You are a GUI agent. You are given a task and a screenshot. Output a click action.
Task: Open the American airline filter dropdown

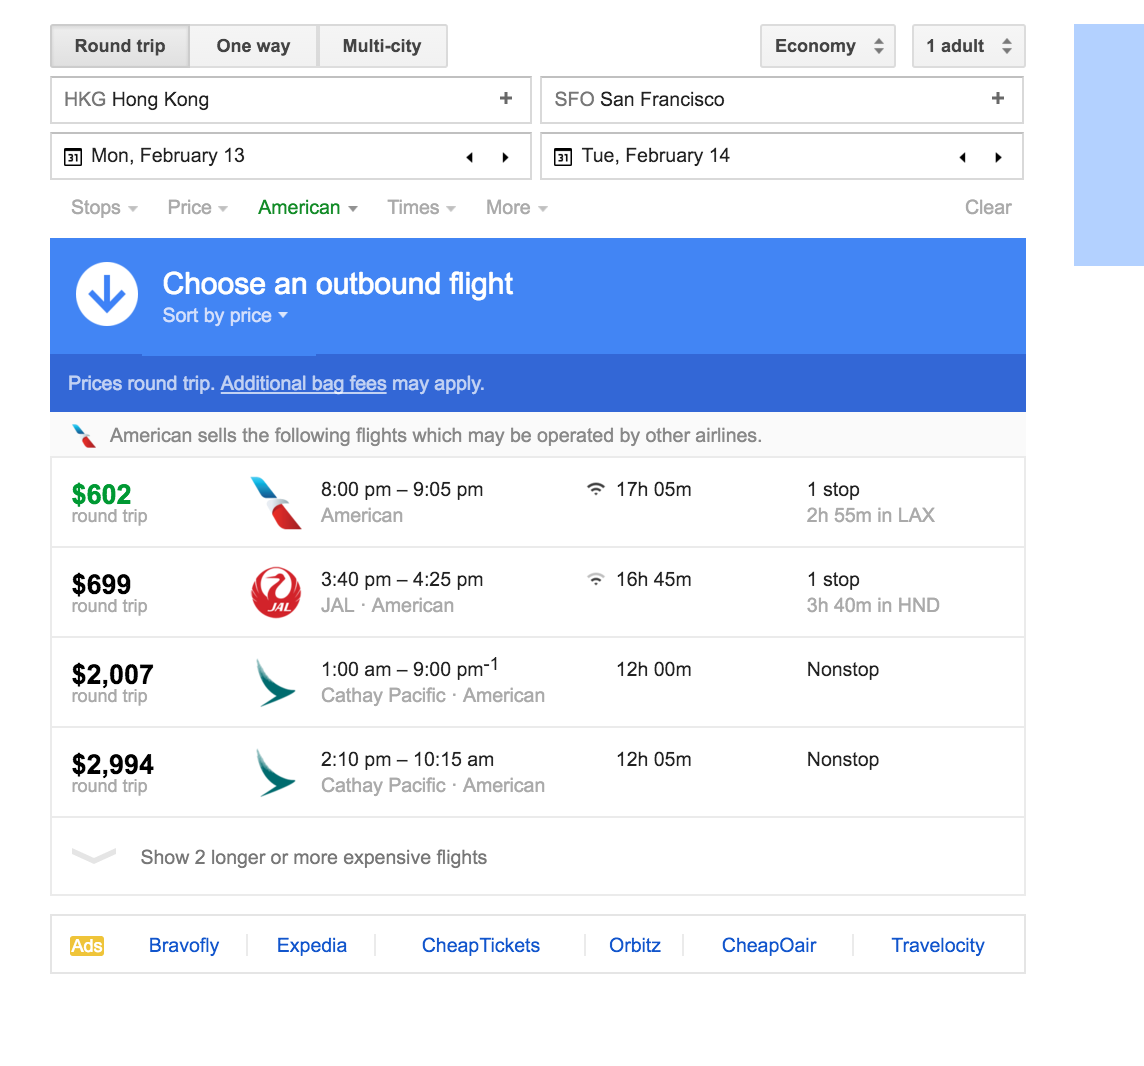(307, 208)
